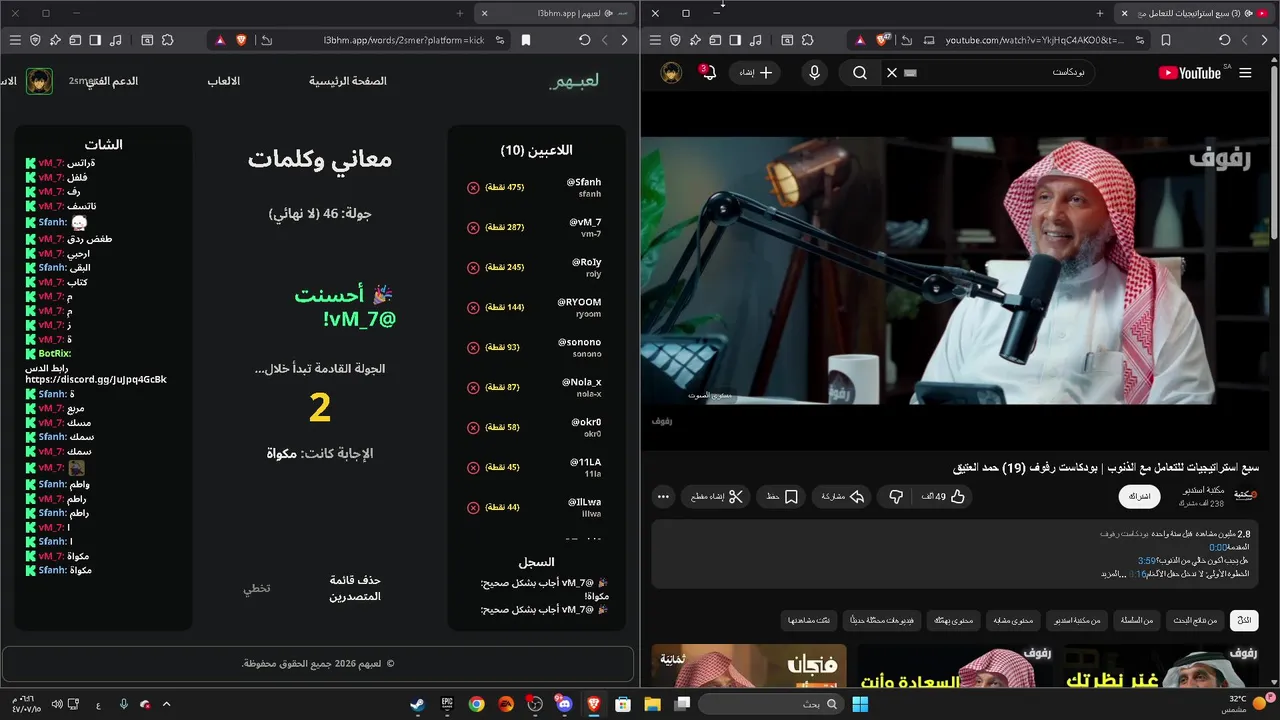Remove player @vM_7 from the list
Screen dimensions: 1280x720
(x=473, y=228)
